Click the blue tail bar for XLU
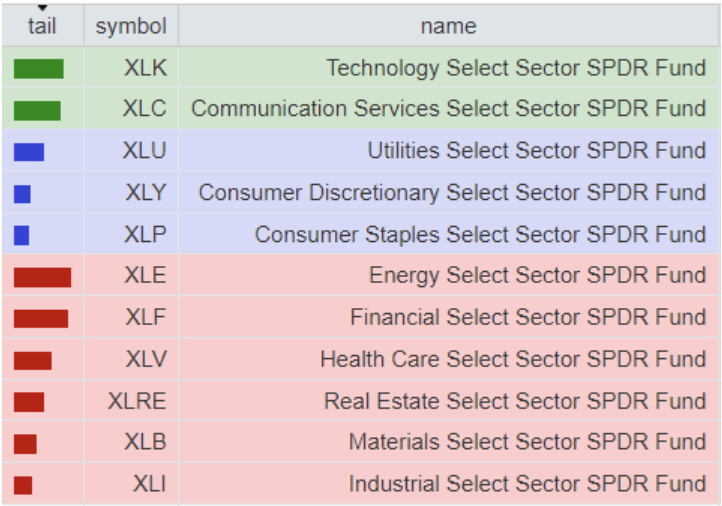The image size is (722, 506). (29, 152)
